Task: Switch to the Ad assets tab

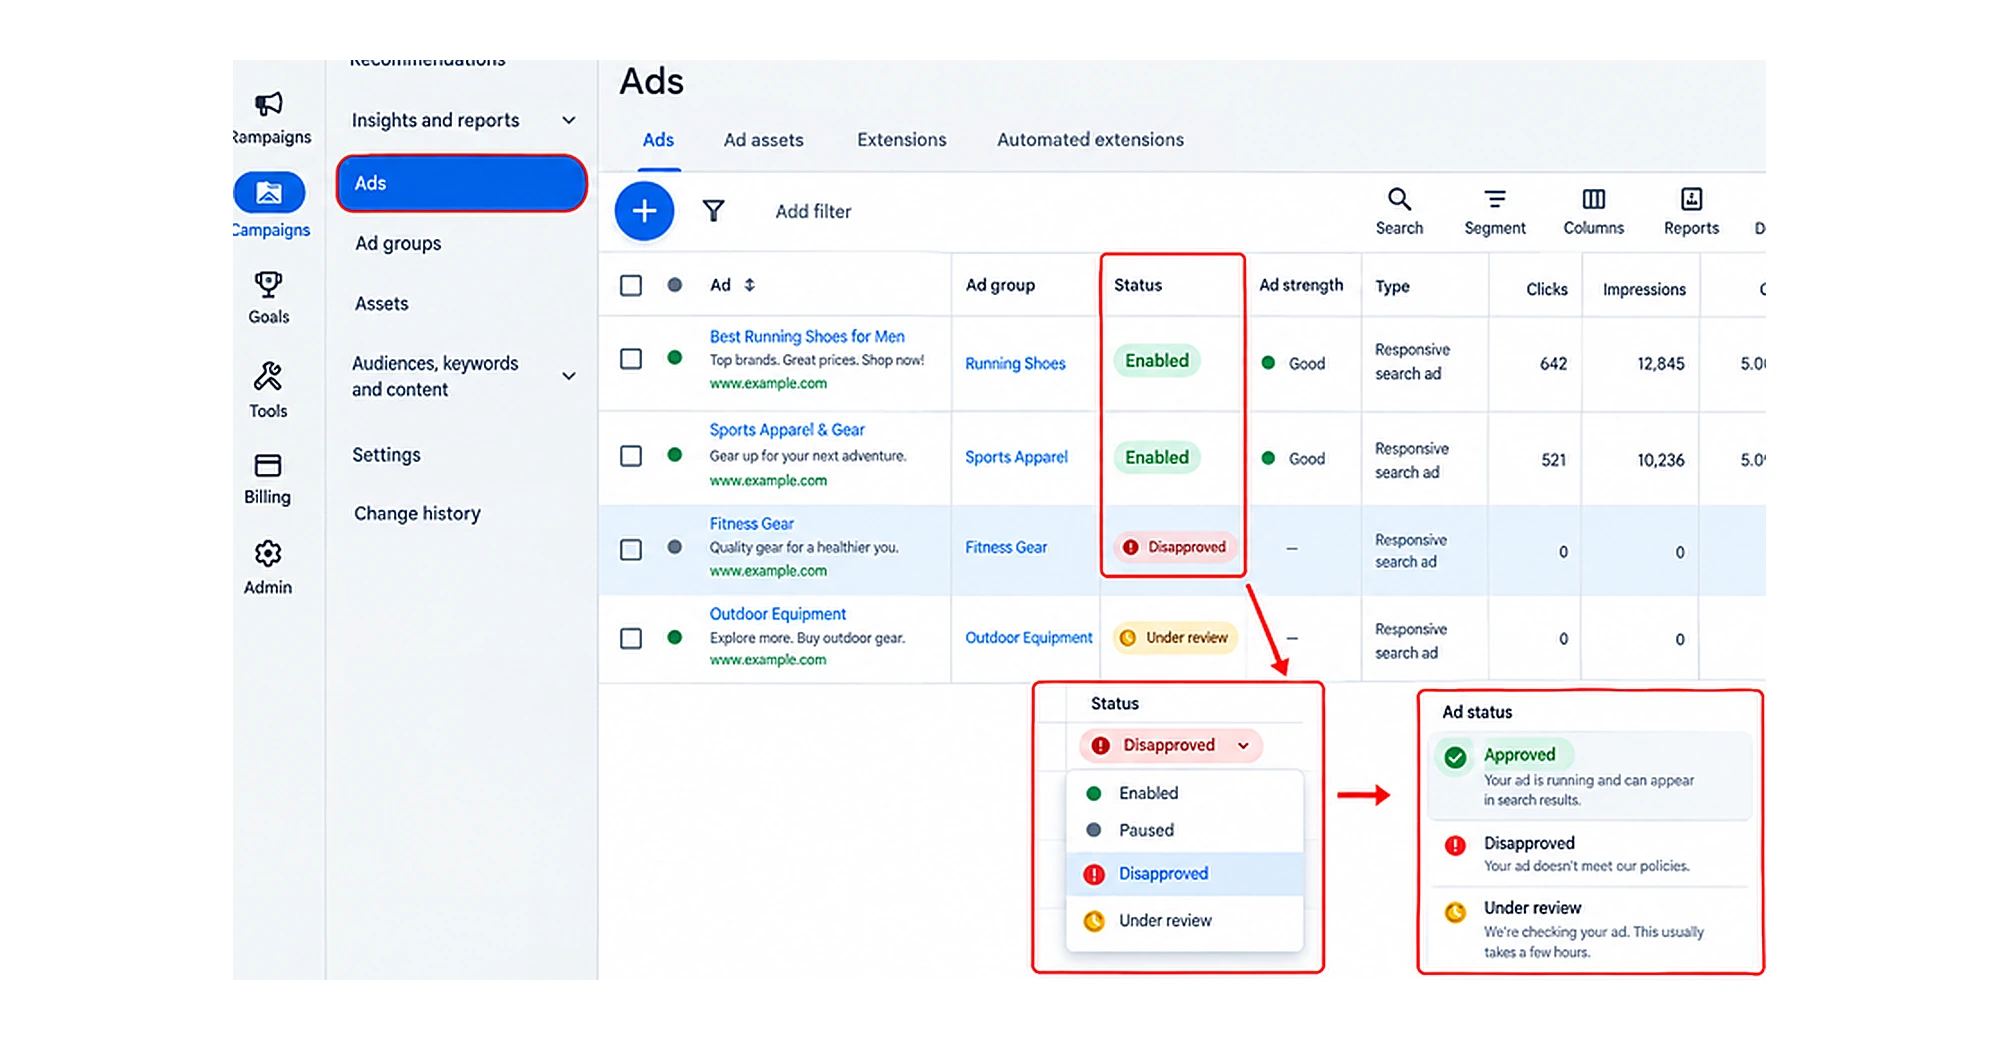Action: click(764, 140)
